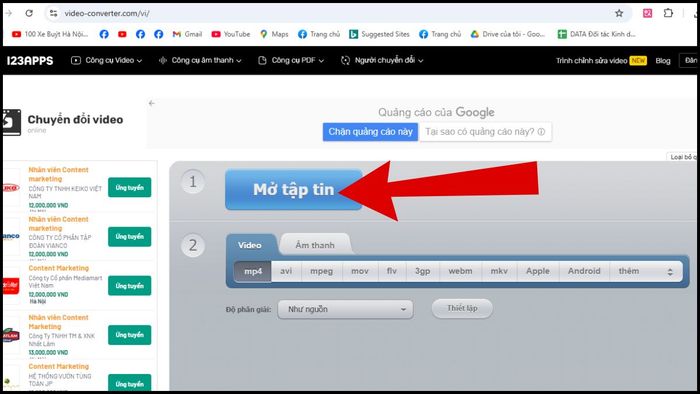Select mov output format
The height and width of the screenshot is (394, 700).
pos(360,271)
